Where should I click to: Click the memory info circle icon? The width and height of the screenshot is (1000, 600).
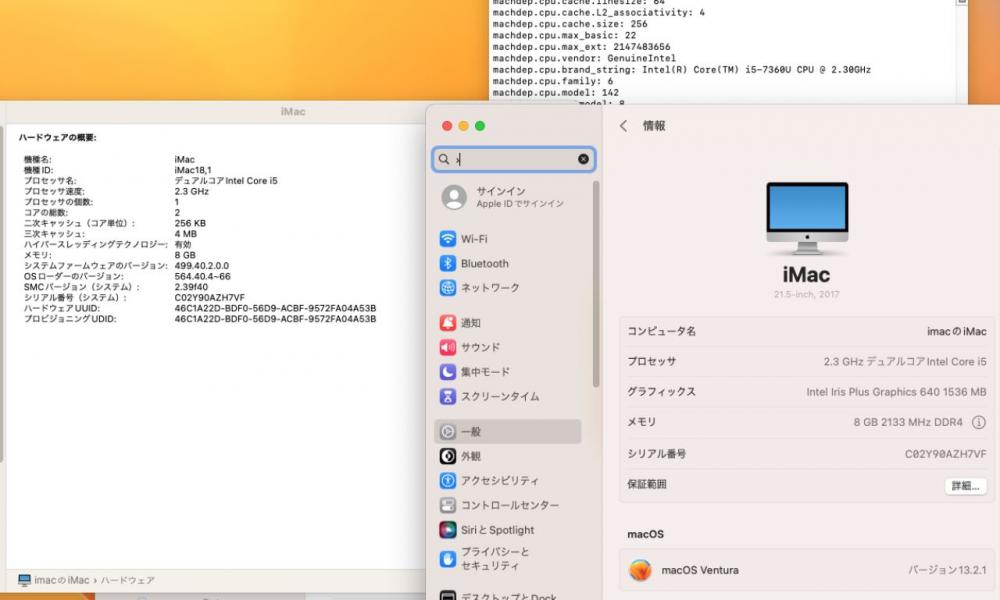pos(978,422)
